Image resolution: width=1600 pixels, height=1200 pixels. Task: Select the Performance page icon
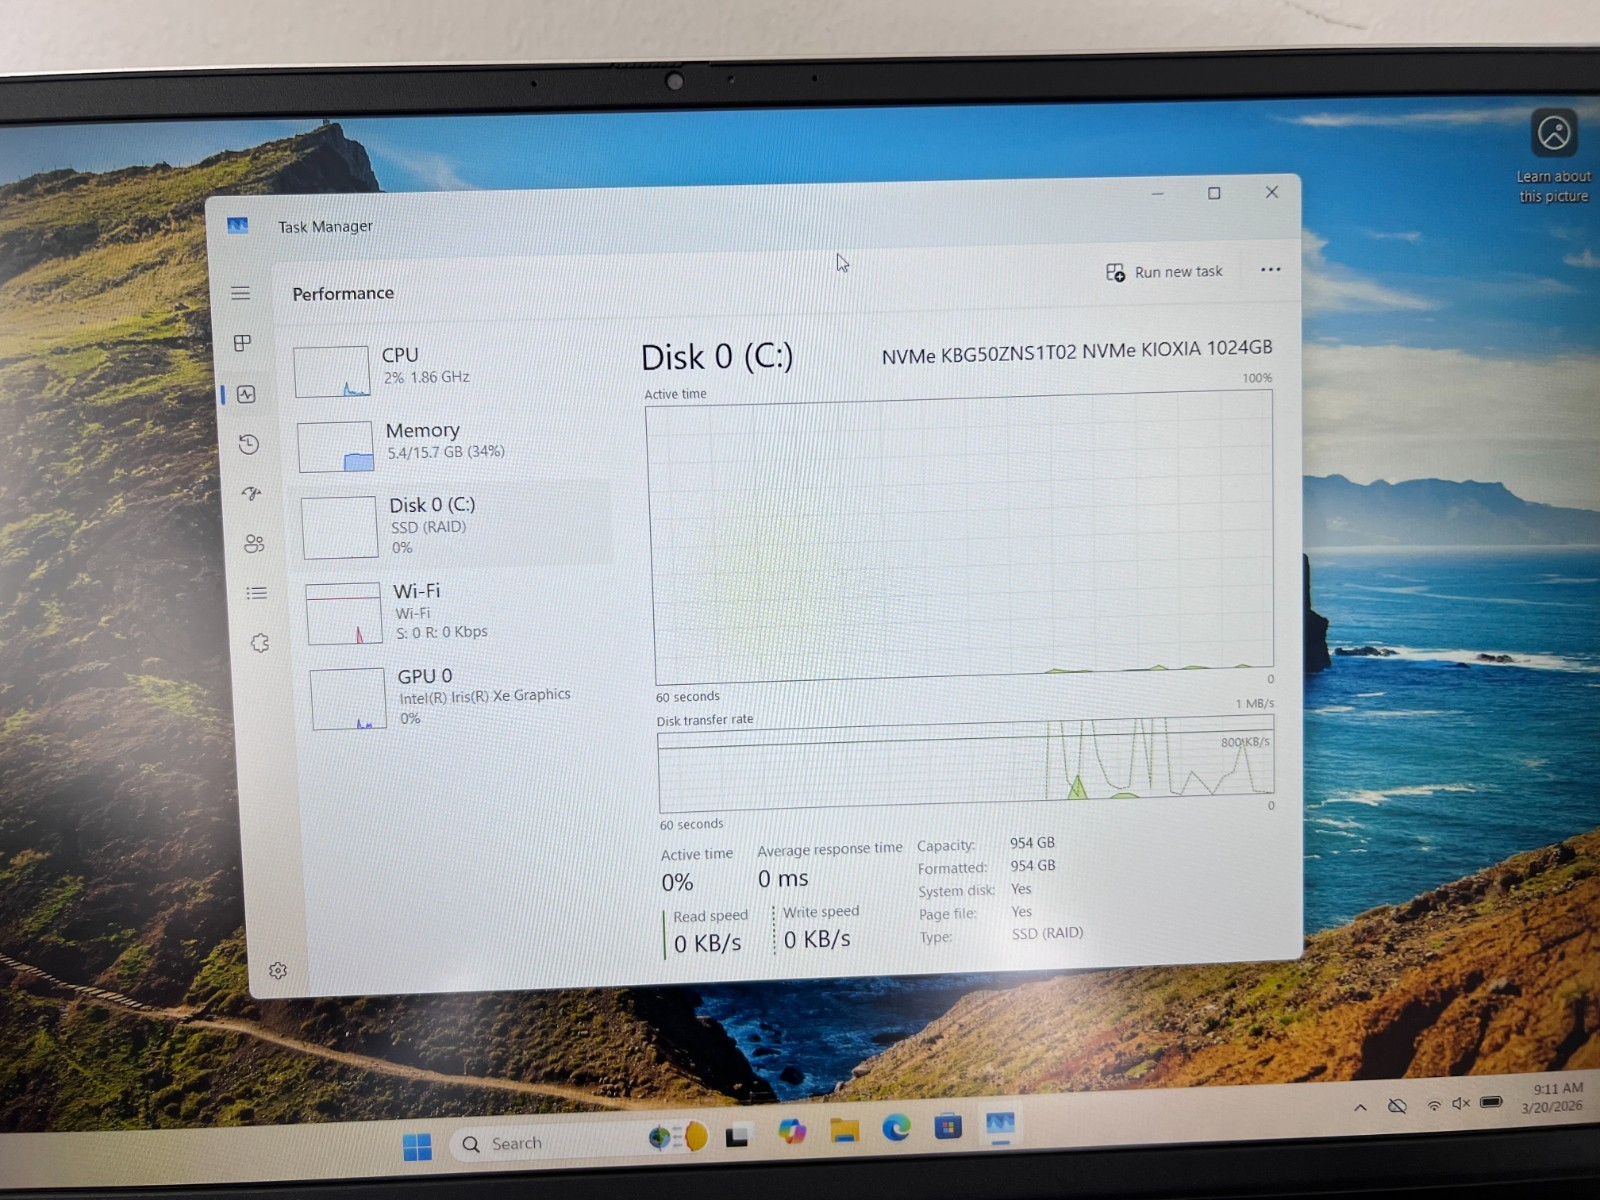click(246, 394)
